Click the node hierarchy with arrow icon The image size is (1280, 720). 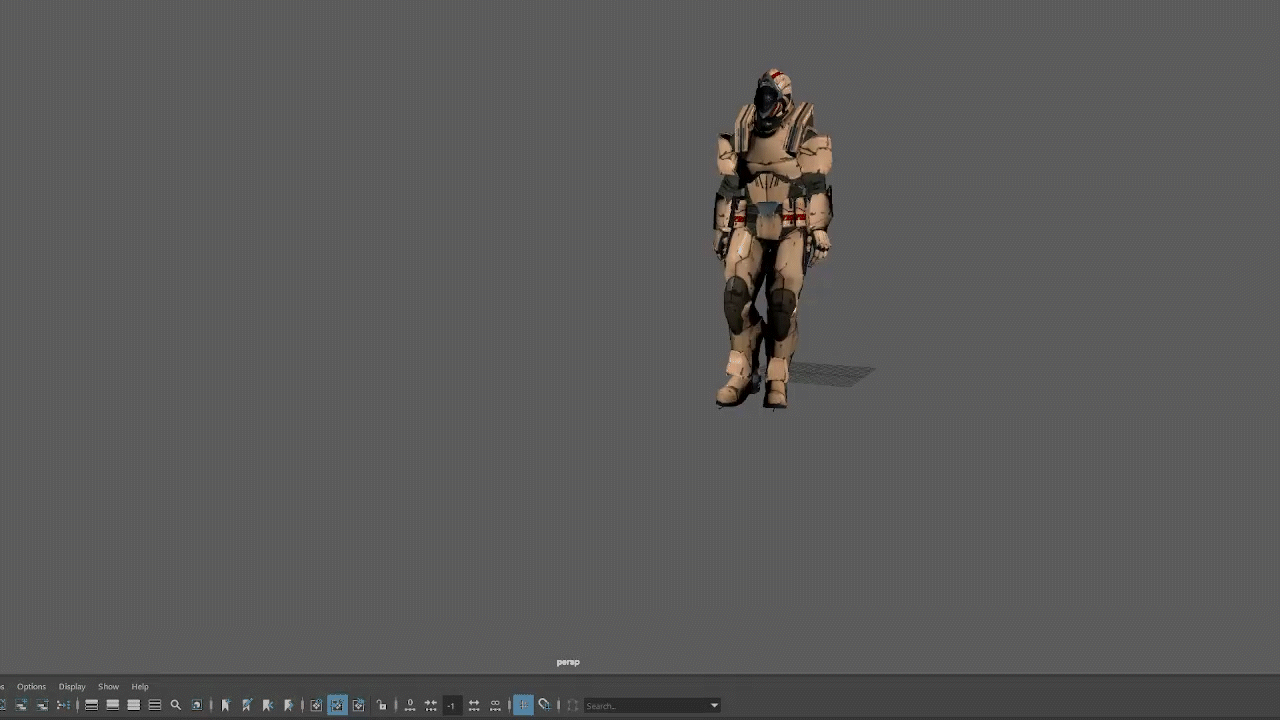pos(63,705)
